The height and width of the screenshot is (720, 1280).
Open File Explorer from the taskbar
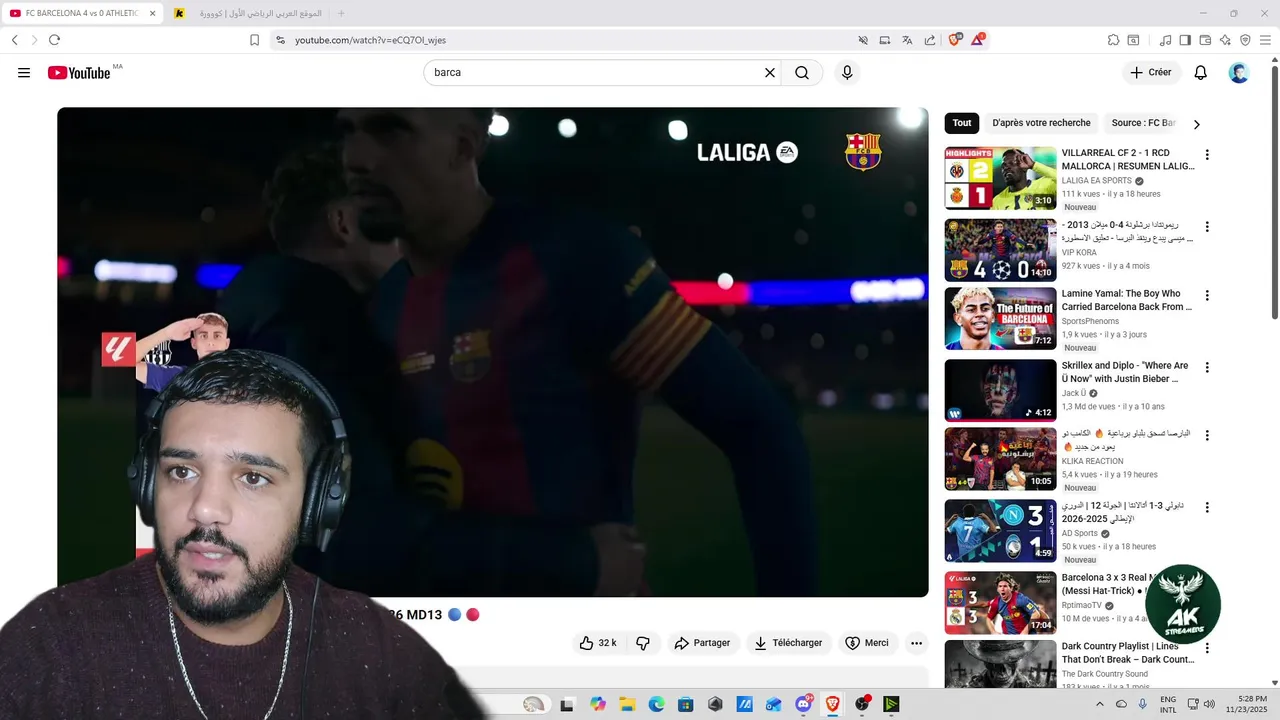tap(627, 704)
